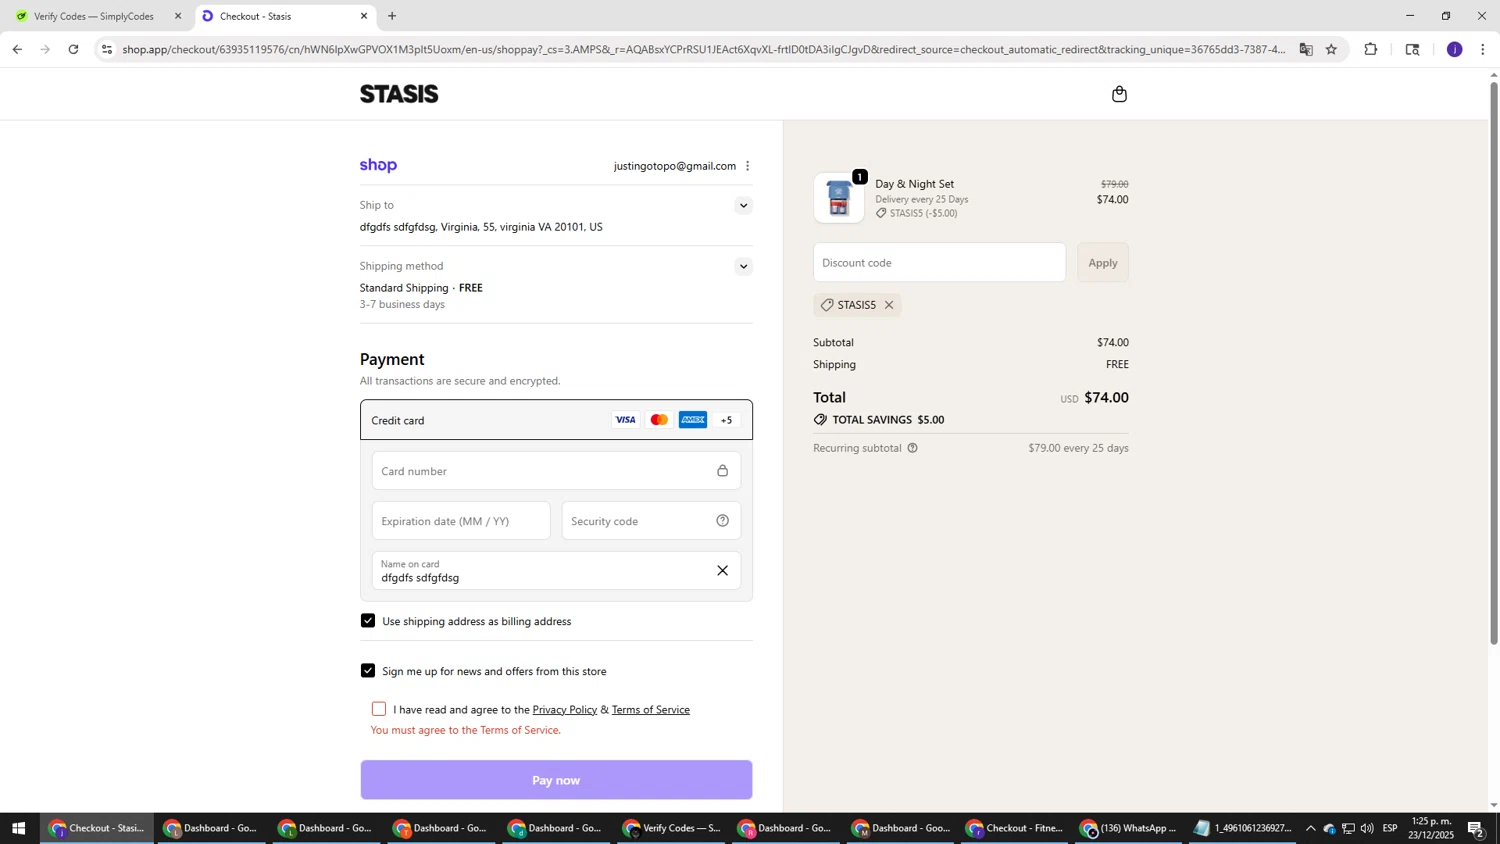The width and height of the screenshot is (1500, 844).
Task: Open Checkout - Fitne... taskbar window
Action: [x=1015, y=828]
